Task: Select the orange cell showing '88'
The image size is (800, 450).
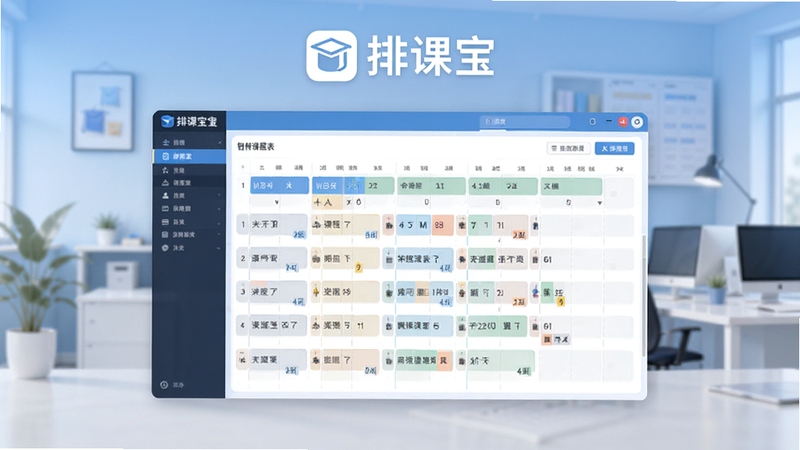Action: tap(442, 225)
